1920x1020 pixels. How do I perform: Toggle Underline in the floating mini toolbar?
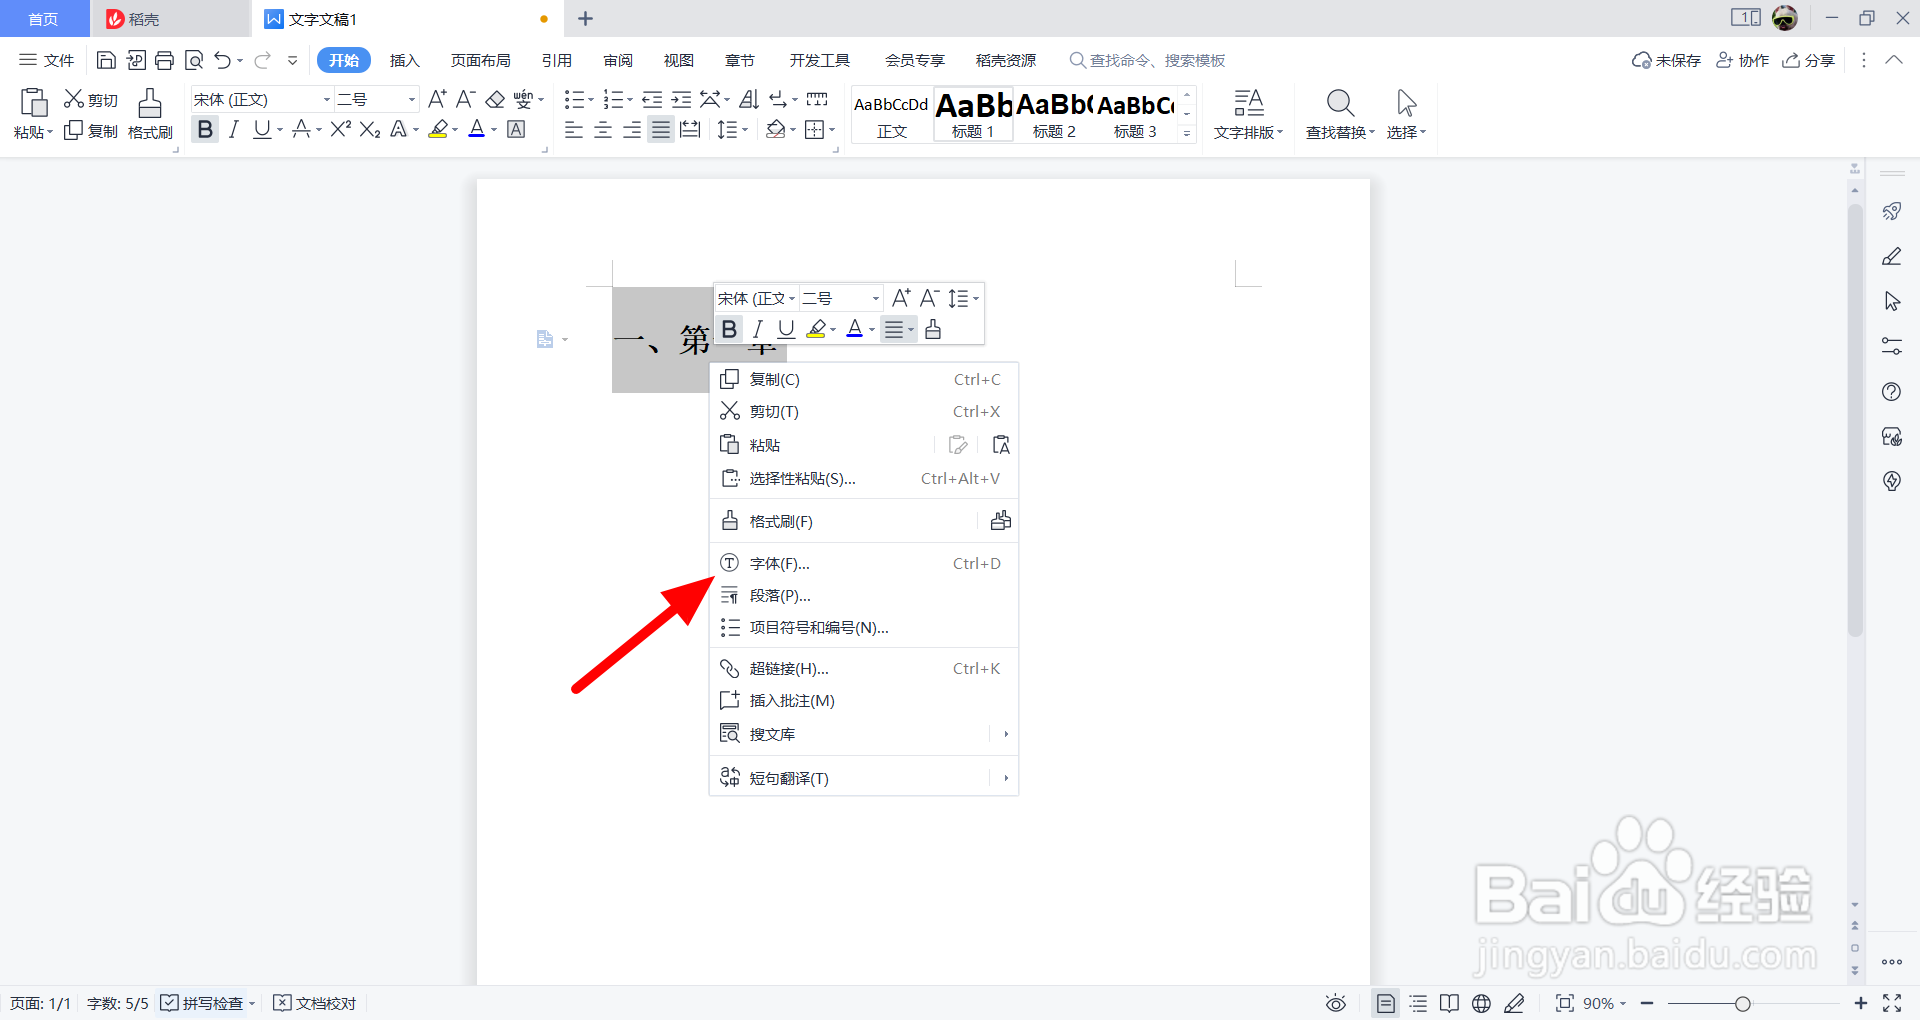tap(787, 329)
